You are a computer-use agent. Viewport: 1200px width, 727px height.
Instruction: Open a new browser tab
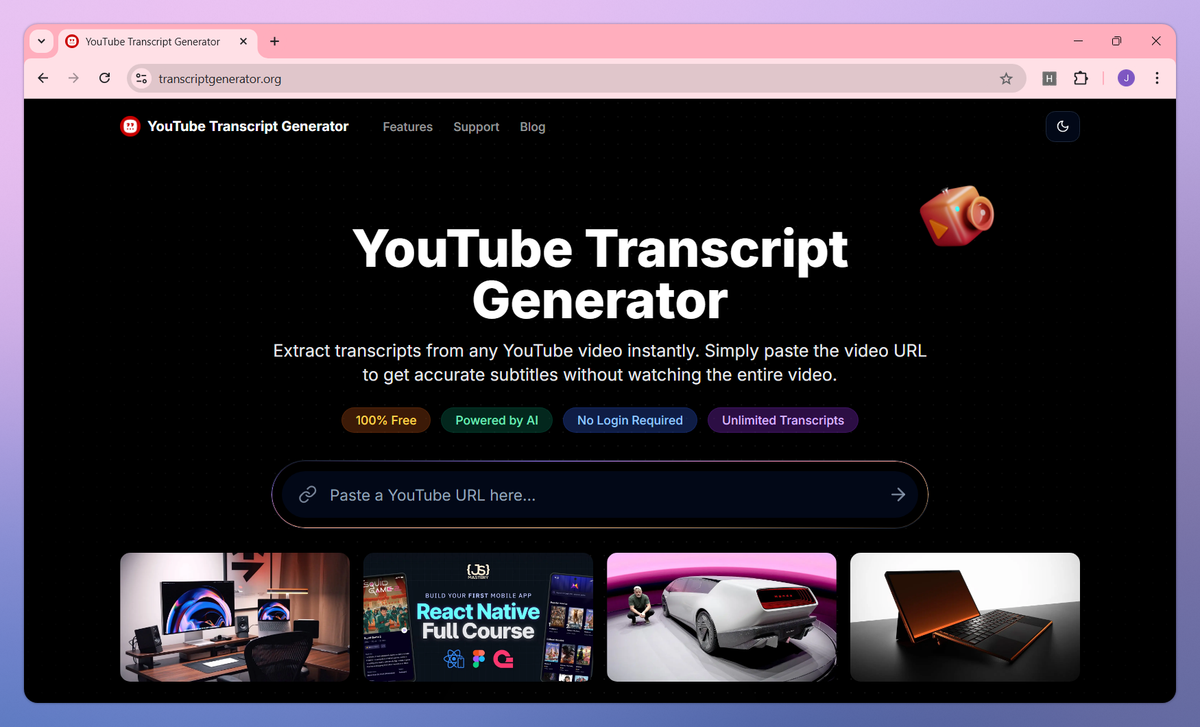tap(274, 41)
